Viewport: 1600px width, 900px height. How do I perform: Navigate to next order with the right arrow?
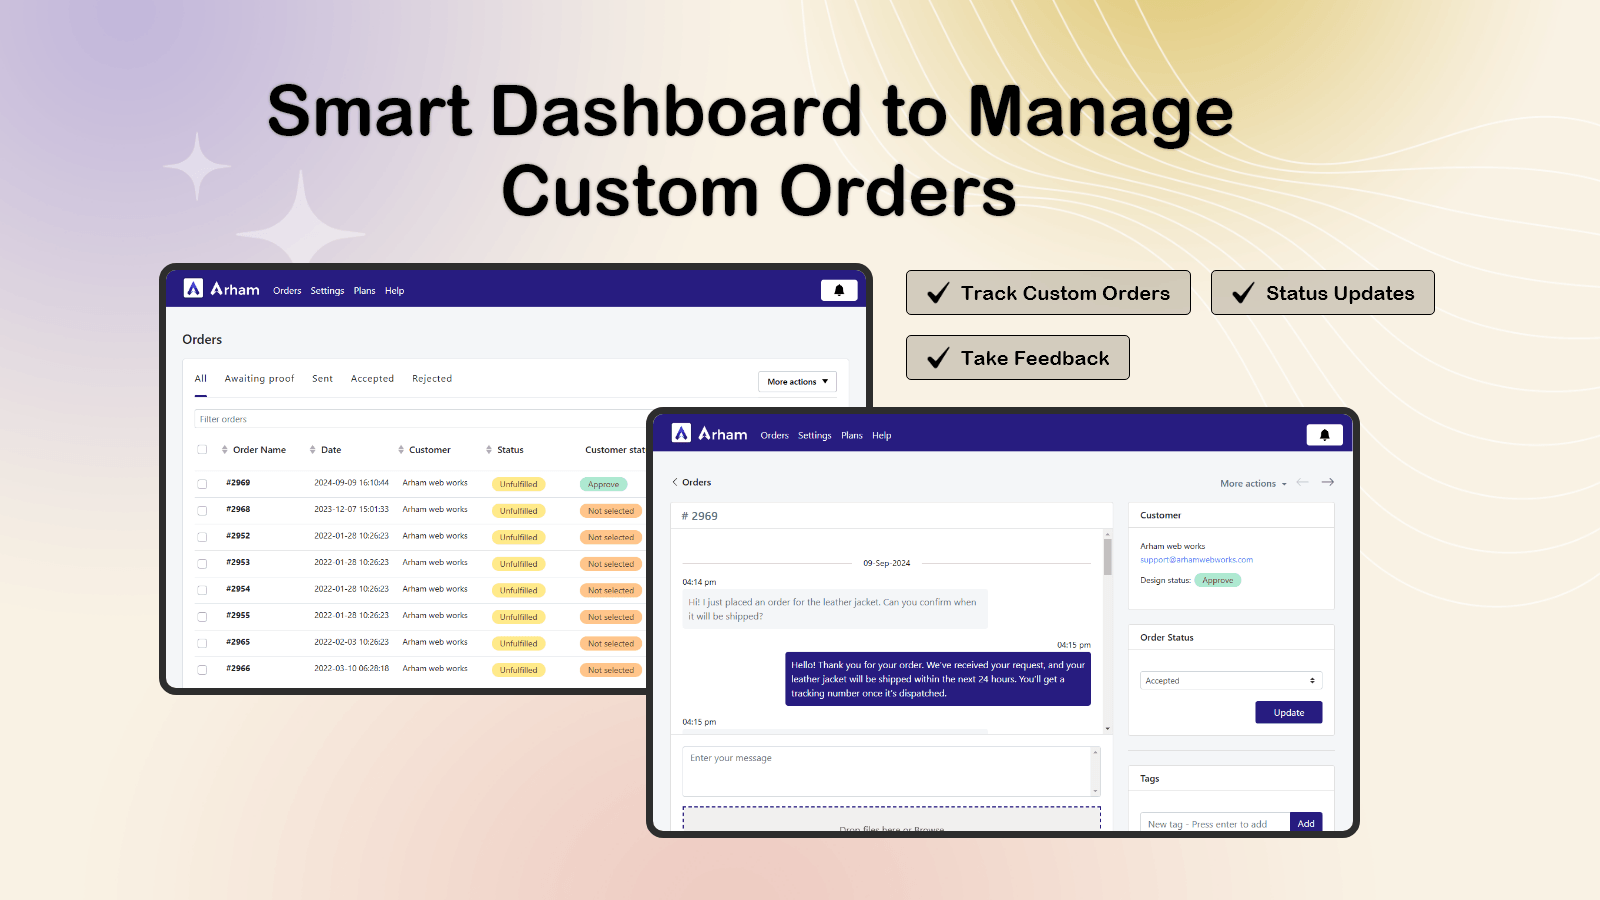point(1329,482)
